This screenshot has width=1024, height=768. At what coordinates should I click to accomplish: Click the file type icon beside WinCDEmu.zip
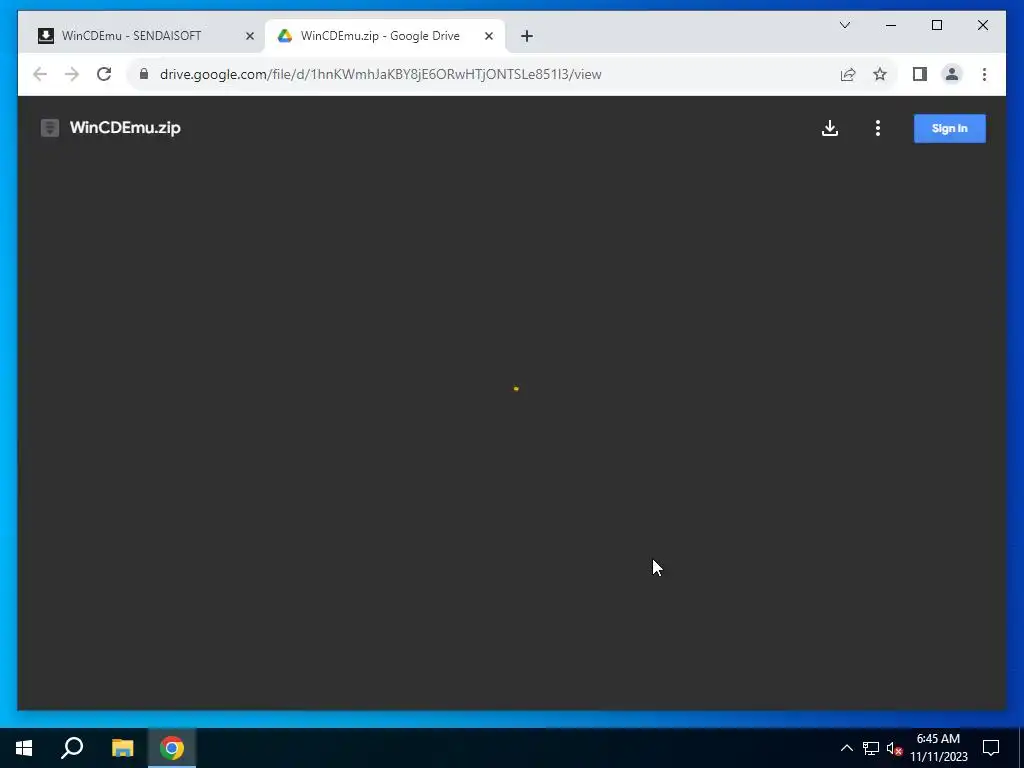pos(50,128)
